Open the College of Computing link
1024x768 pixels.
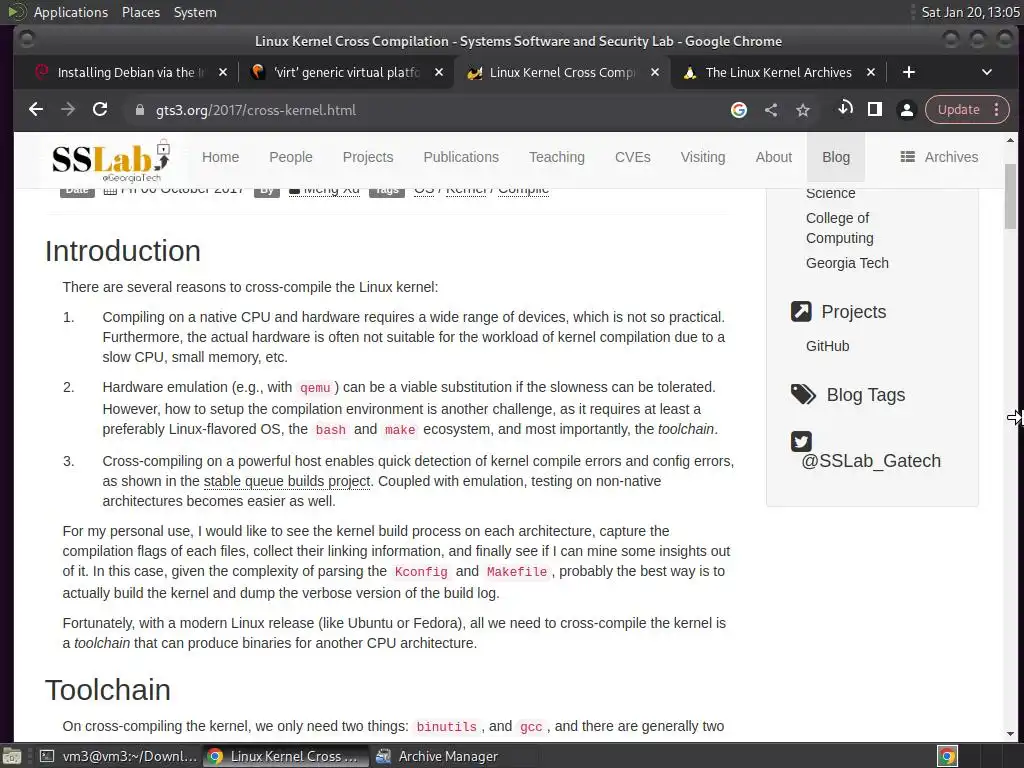[x=839, y=228]
